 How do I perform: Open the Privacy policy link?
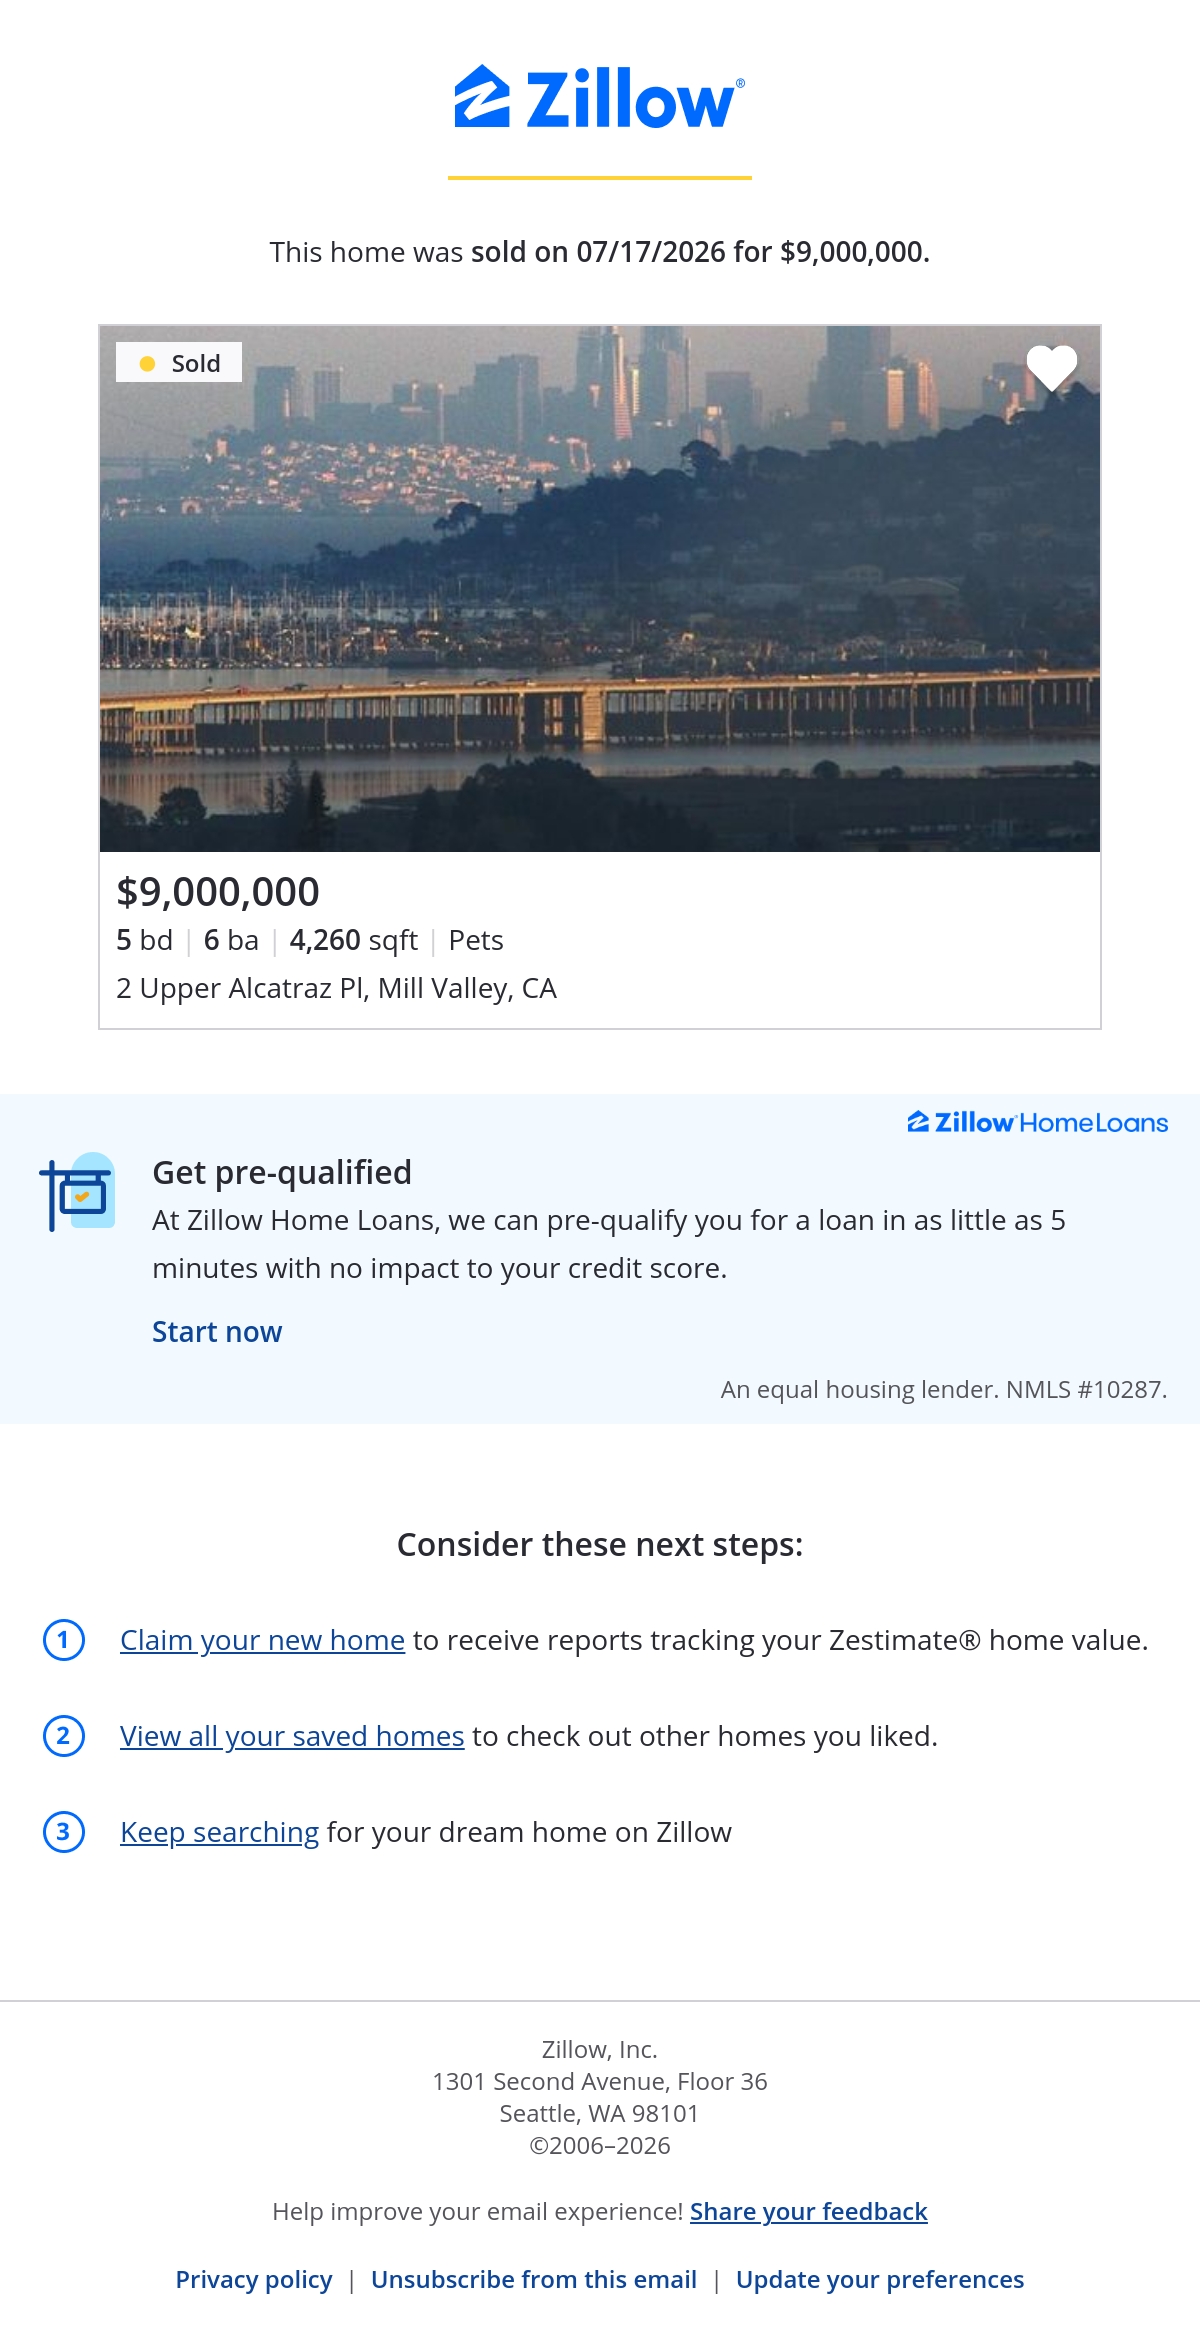(254, 2279)
